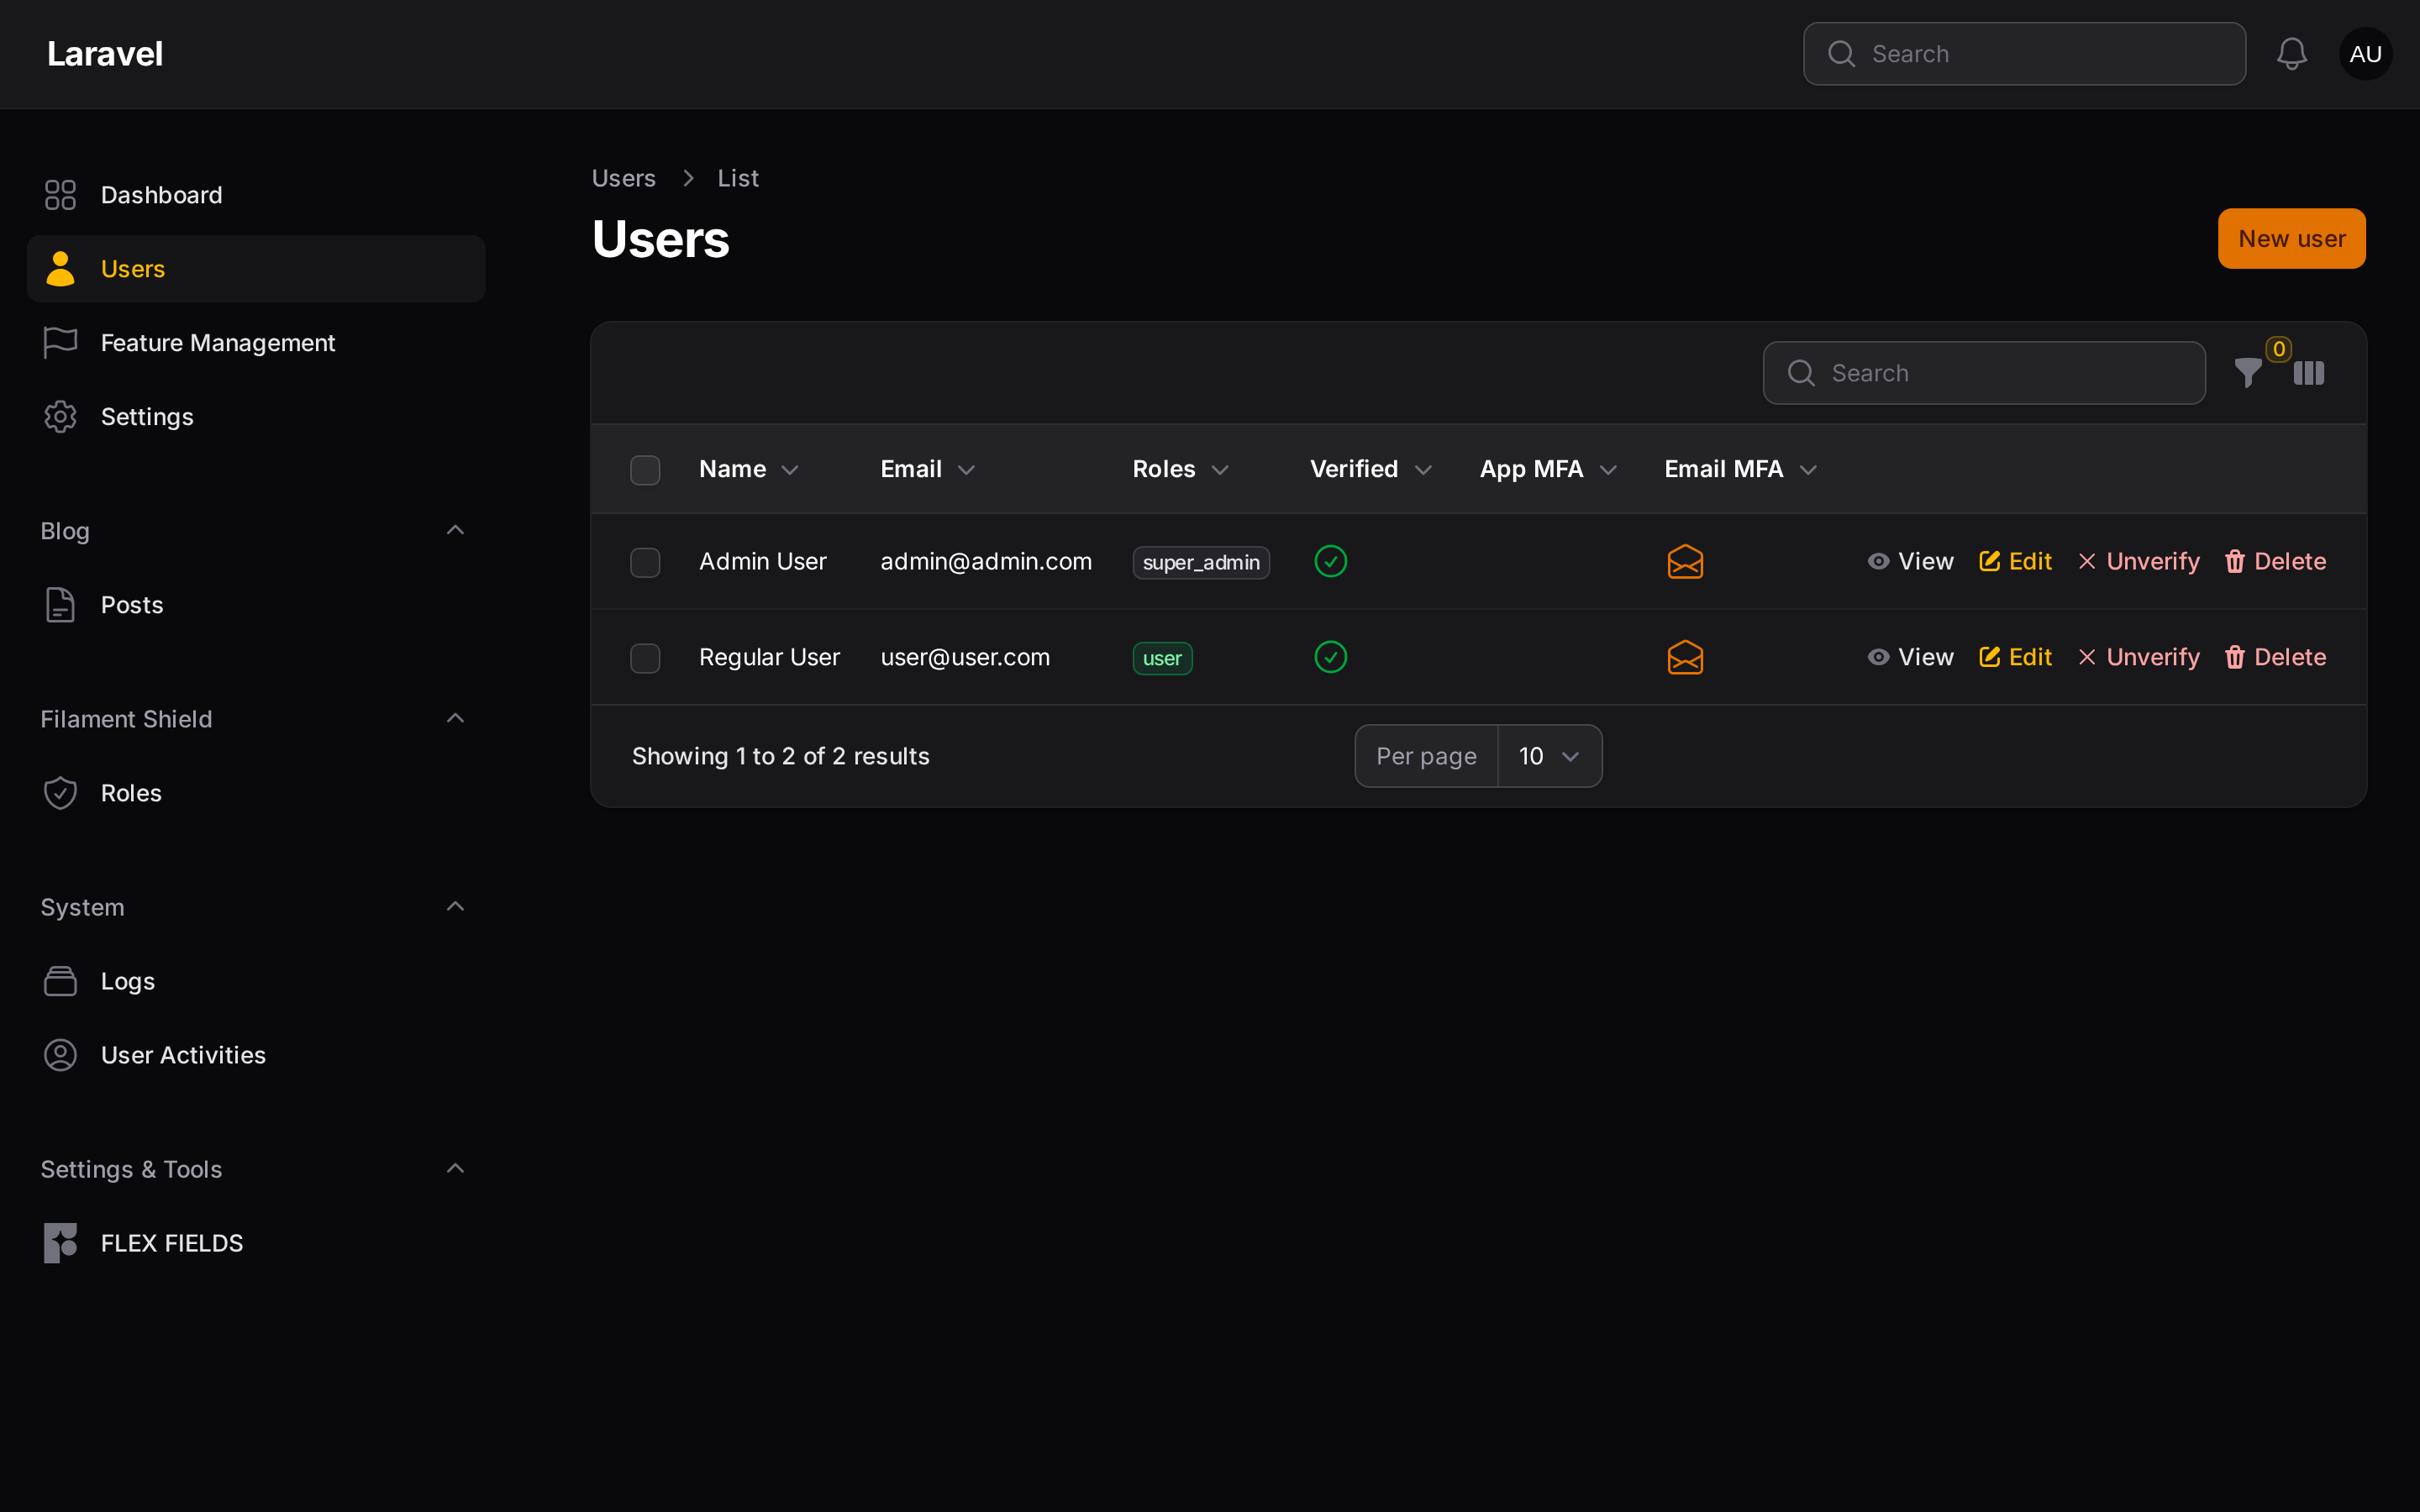Viewport: 2420px width, 1512px height.
Task: Focus the global Search field in header
Action: point(2024,54)
